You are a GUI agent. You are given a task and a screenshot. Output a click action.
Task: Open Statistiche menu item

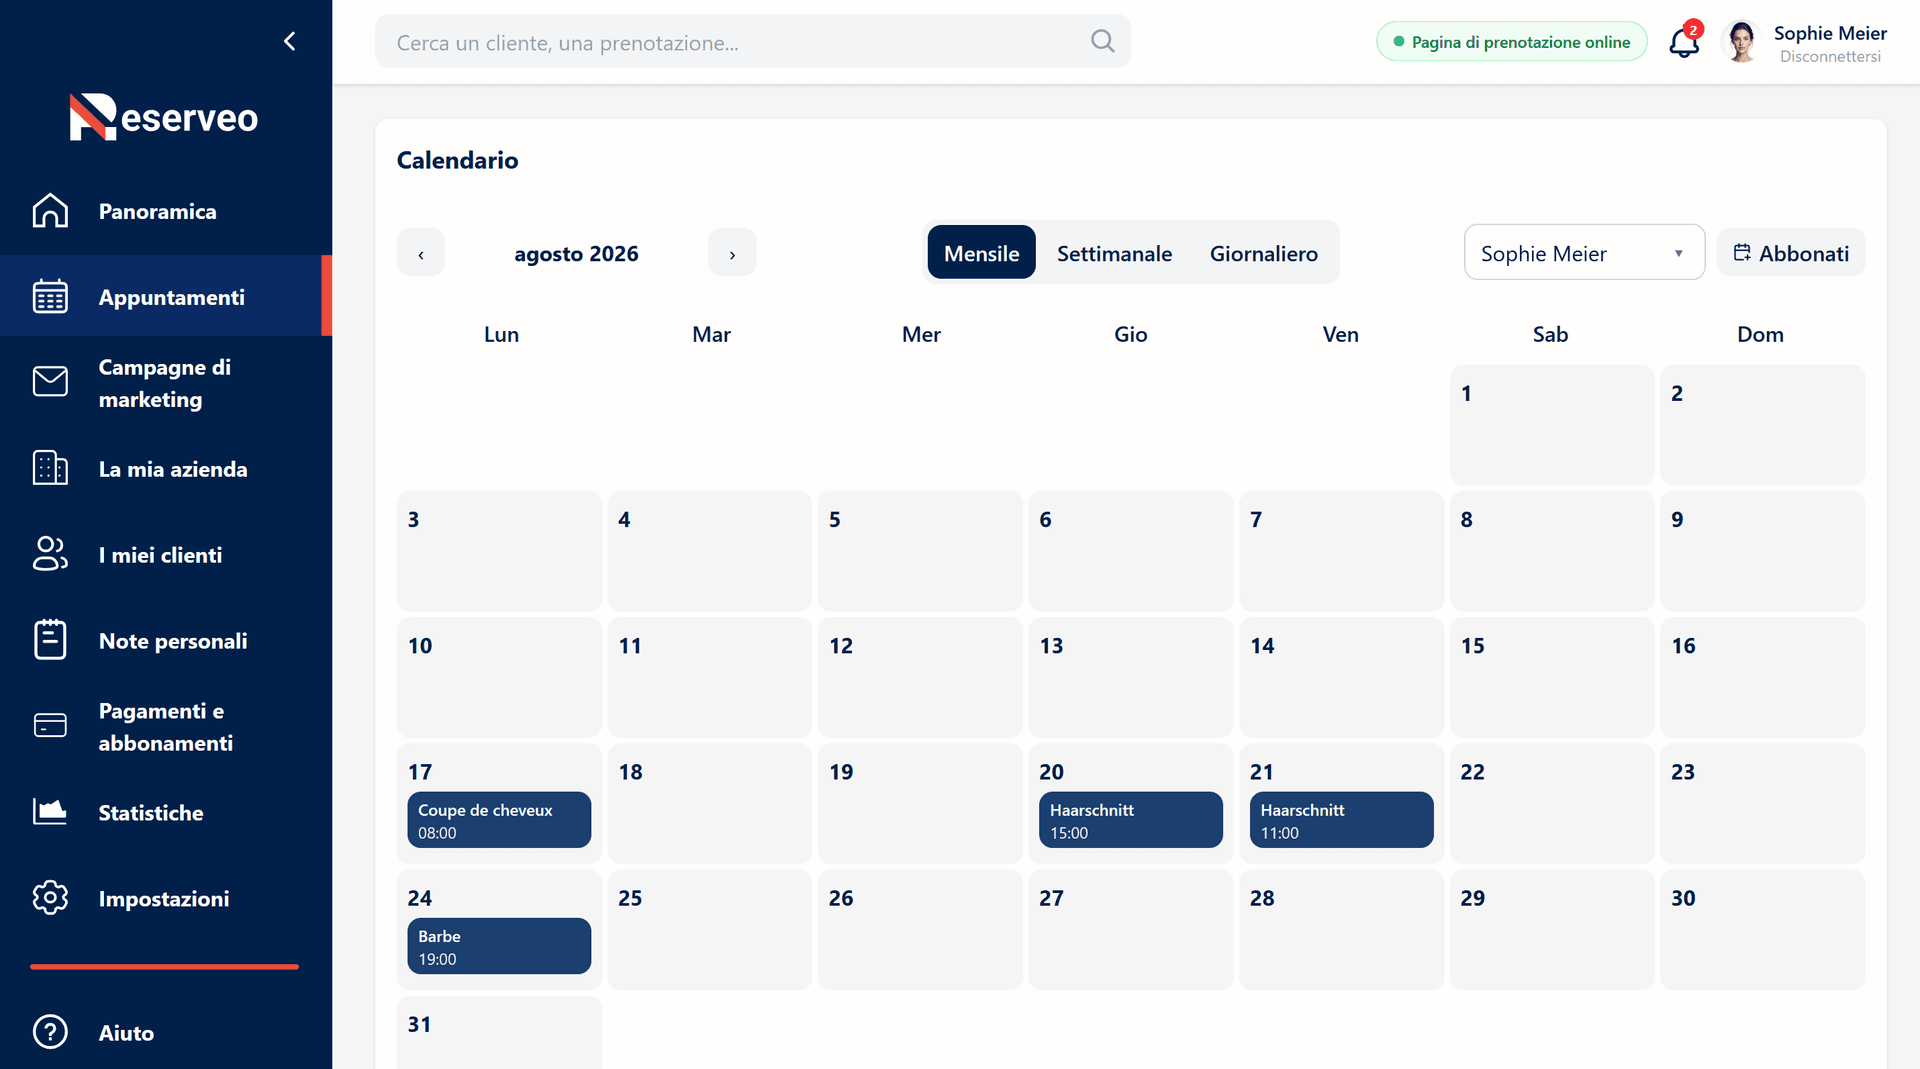tap(166, 812)
